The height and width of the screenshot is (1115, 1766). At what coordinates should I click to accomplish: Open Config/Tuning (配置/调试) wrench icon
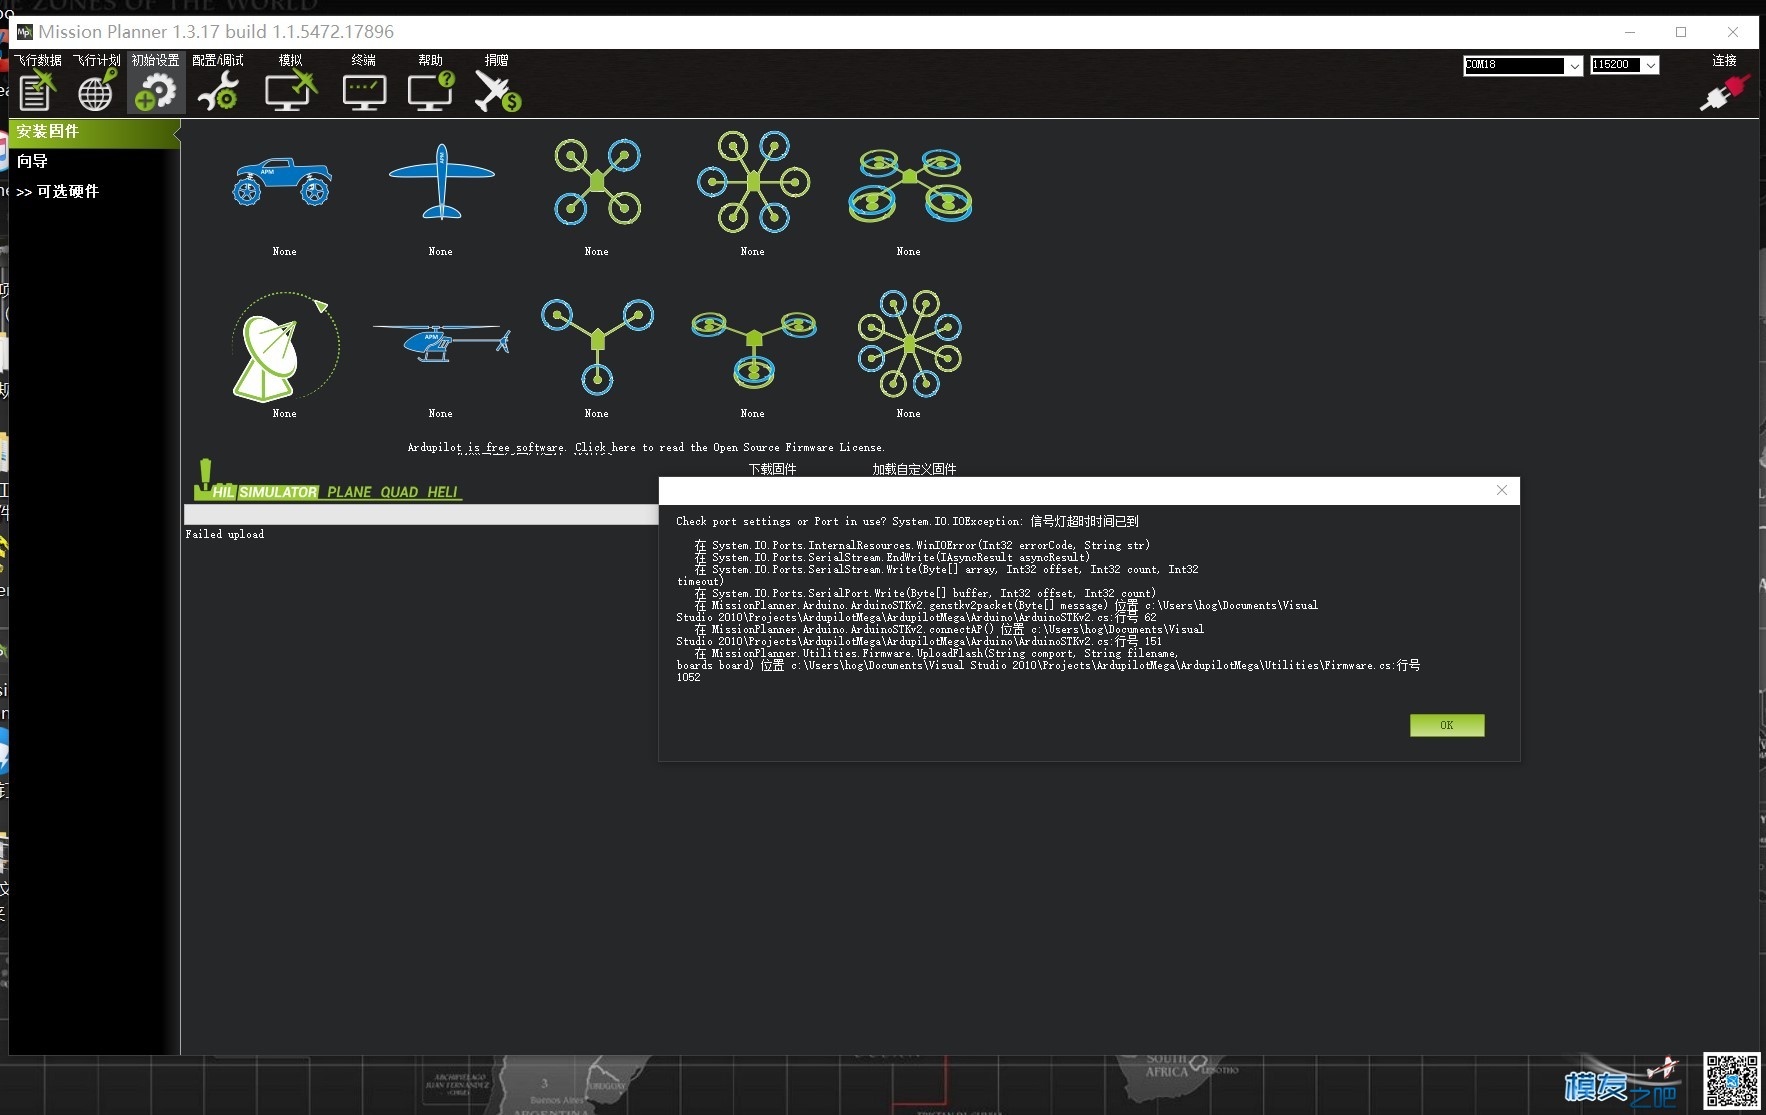pos(217,91)
